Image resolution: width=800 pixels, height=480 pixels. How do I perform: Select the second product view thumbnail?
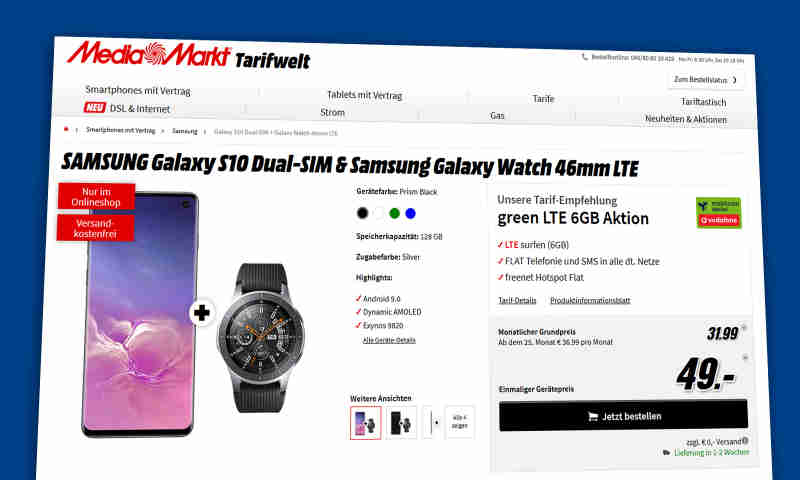pyautogui.click(x=401, y=423)
